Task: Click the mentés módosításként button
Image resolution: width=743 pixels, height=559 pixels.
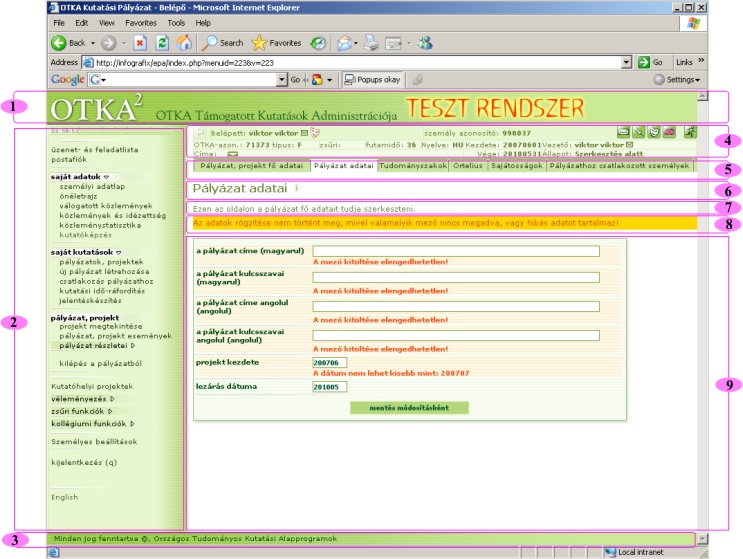Action: tap(409, 407)
